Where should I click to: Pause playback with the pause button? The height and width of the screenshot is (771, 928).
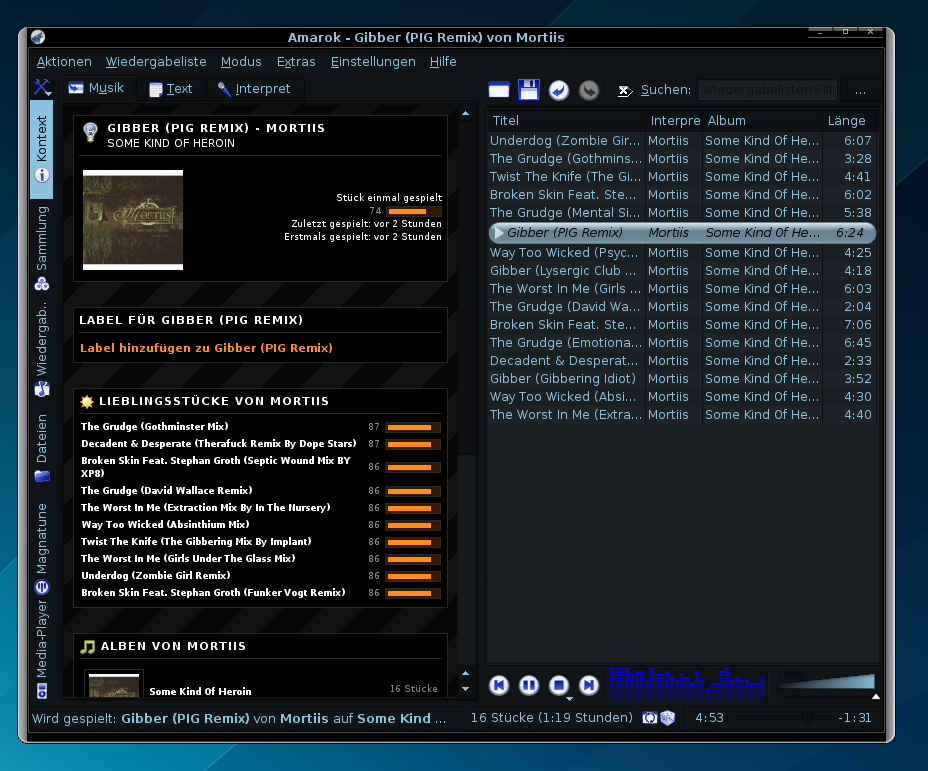click(529, 685)
